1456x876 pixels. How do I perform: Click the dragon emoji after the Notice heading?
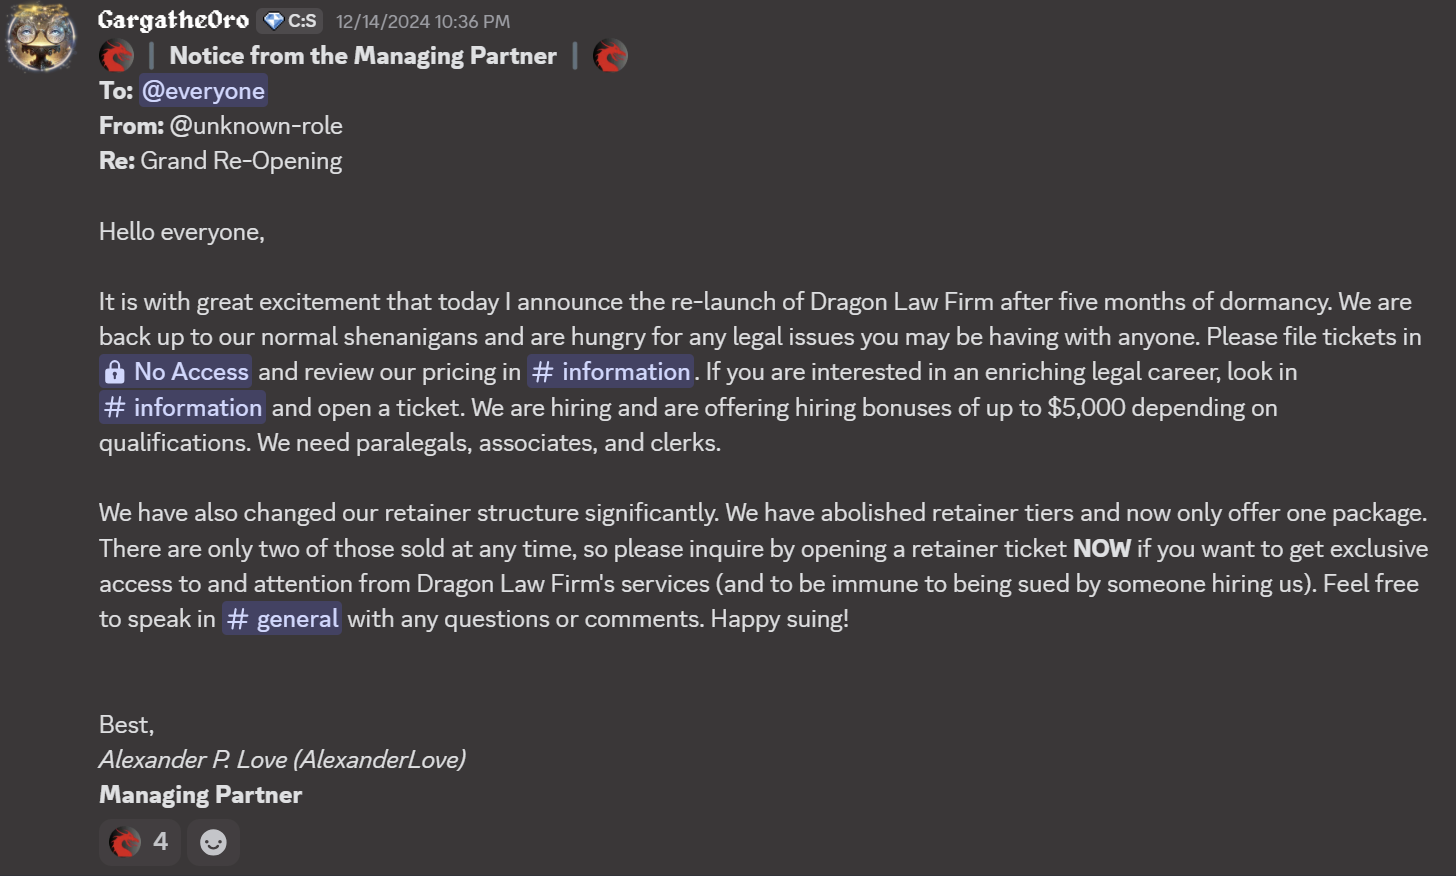click(x=610, y=56)
